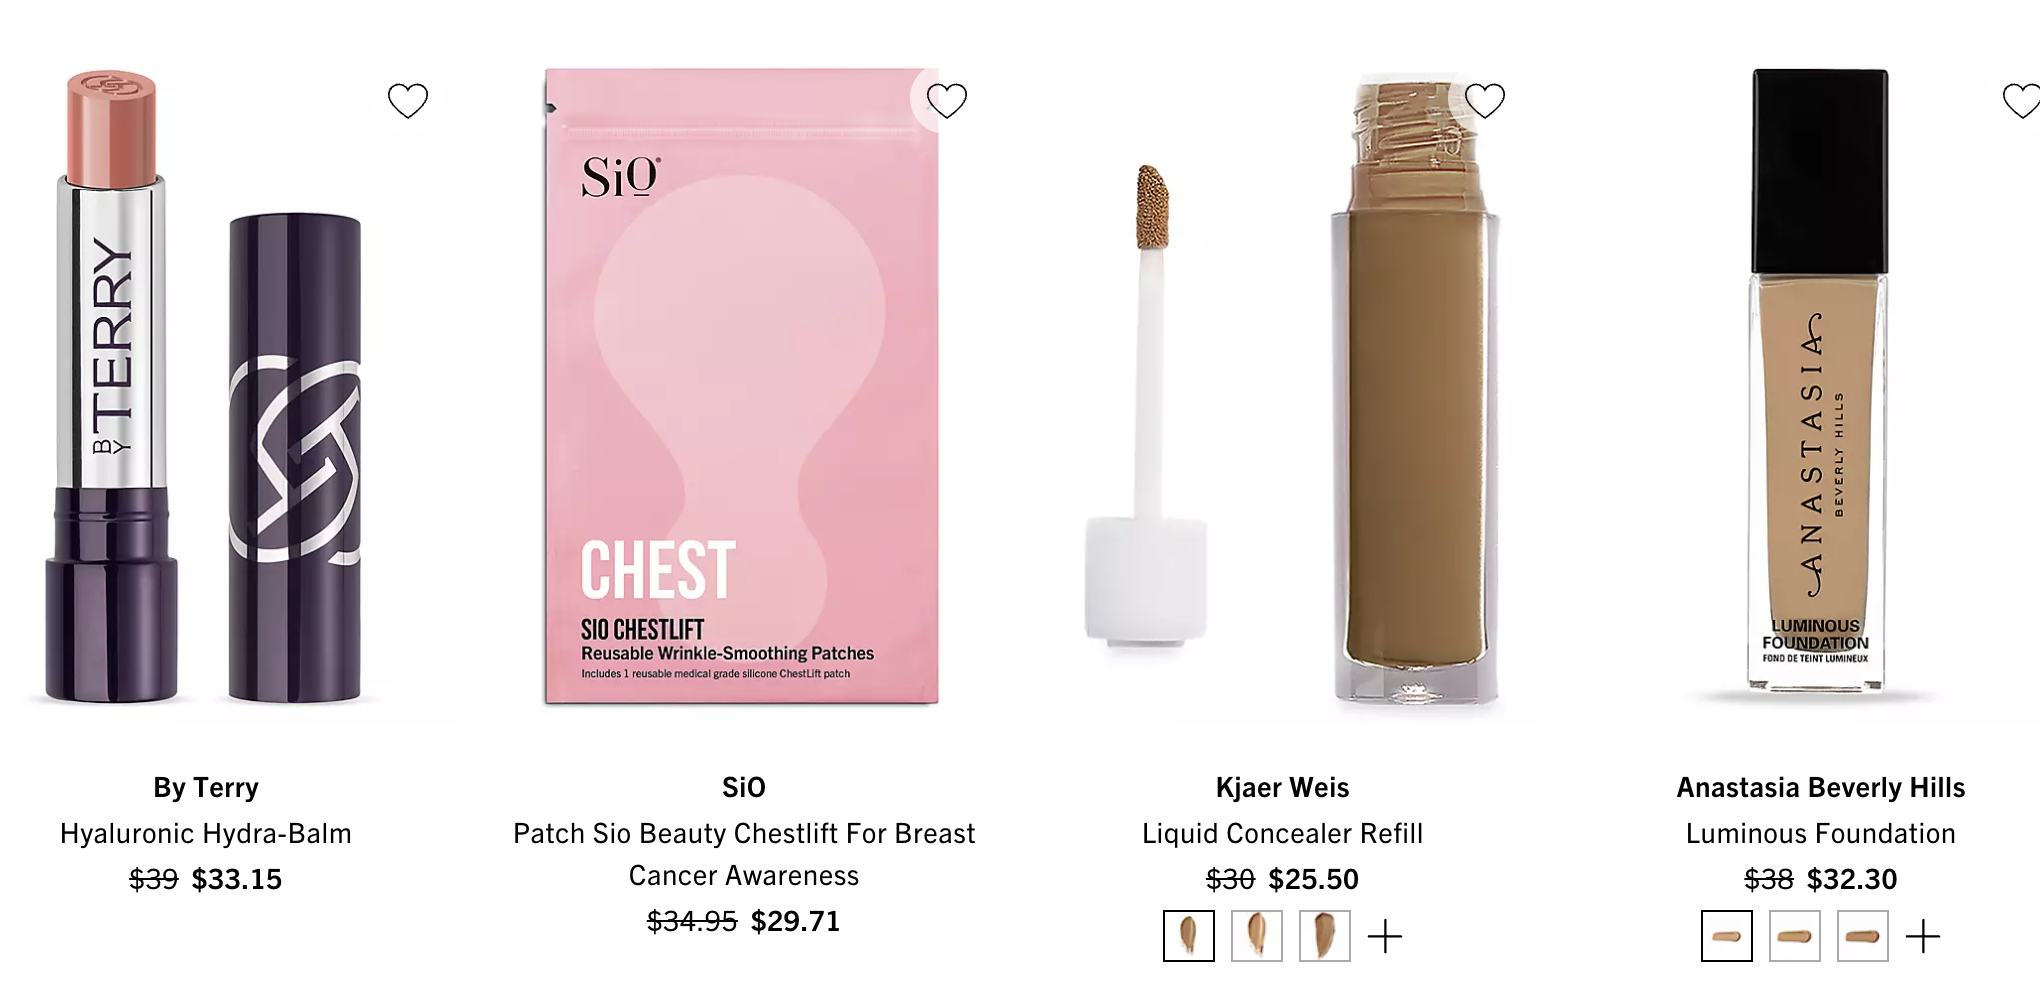Viewport: 2040px width, 996px height.
Task: Open Liquid Concealer Refill product link
Action: pyautogui.click(x=1282, y=834)
